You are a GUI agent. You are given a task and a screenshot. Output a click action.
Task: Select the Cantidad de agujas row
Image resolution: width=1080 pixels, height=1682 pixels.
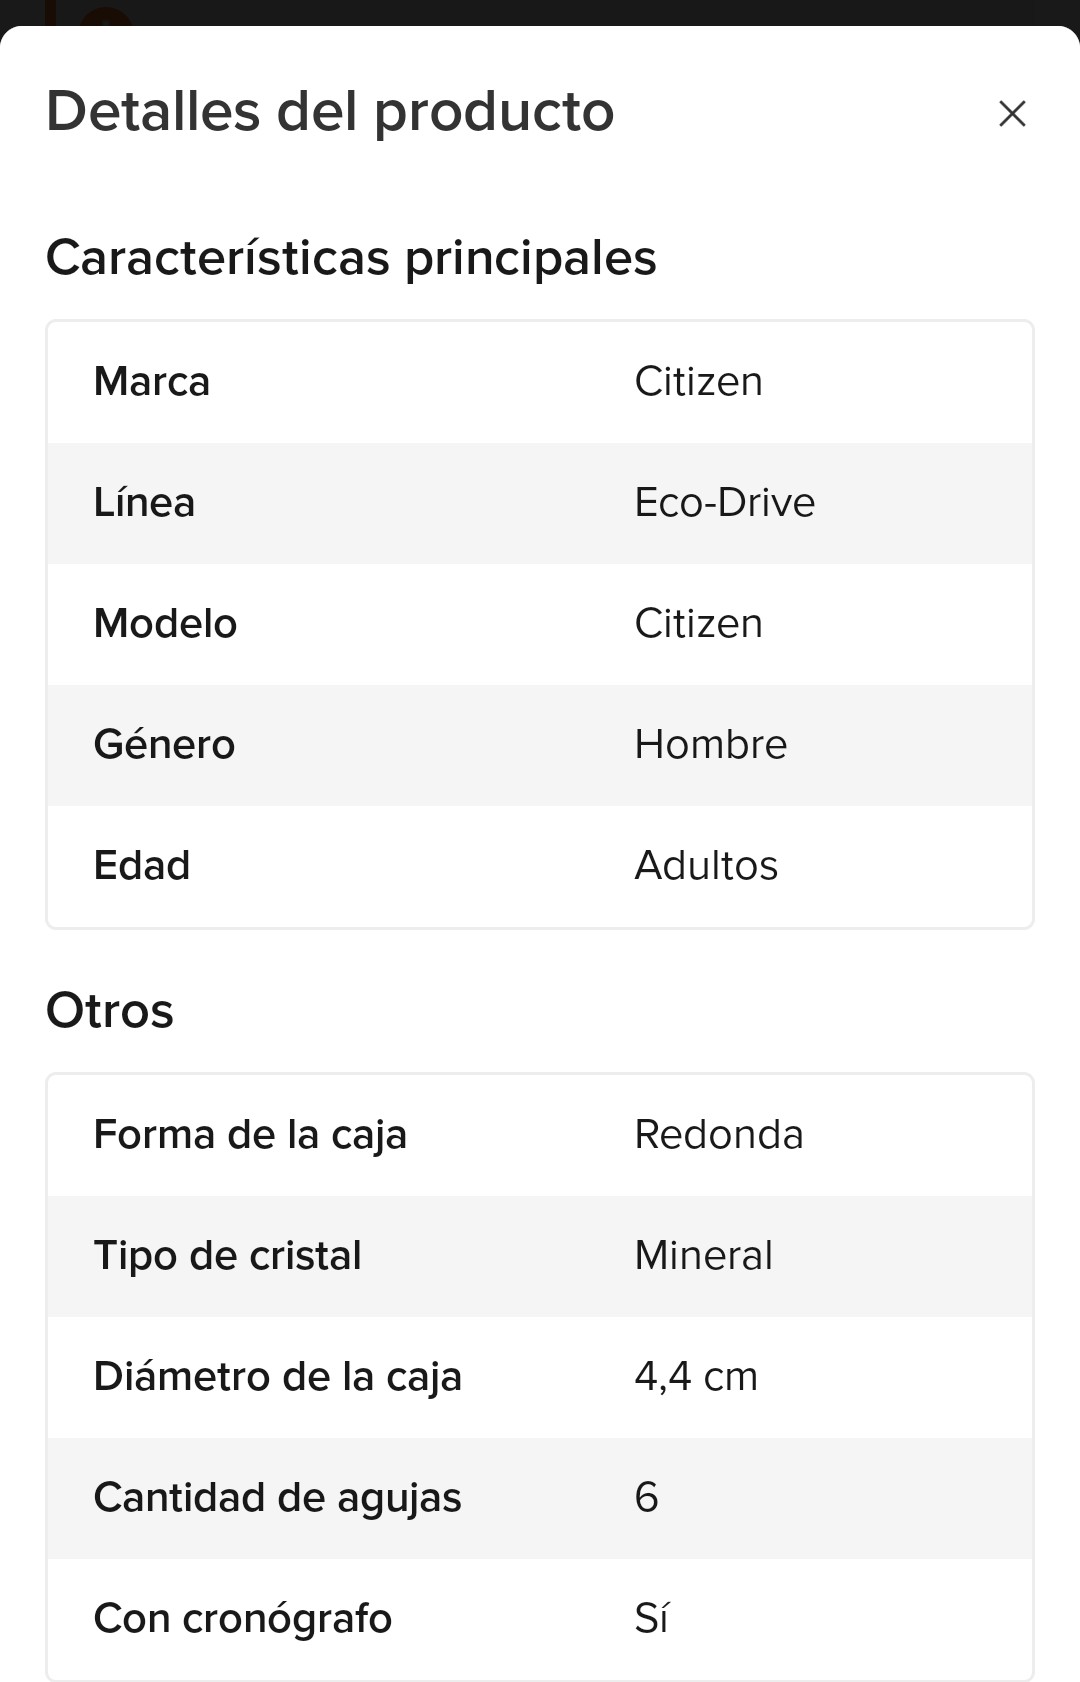540,1498
